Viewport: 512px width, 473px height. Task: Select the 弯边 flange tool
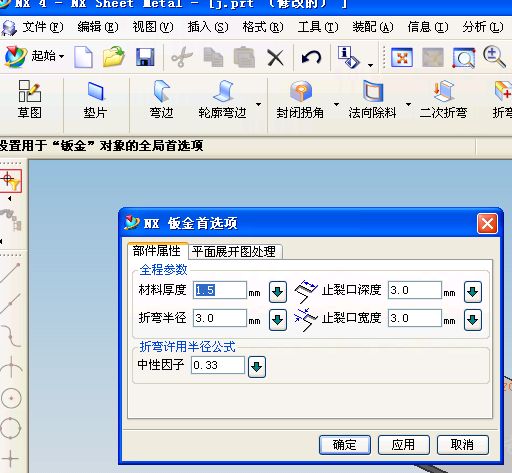[161, 100]
